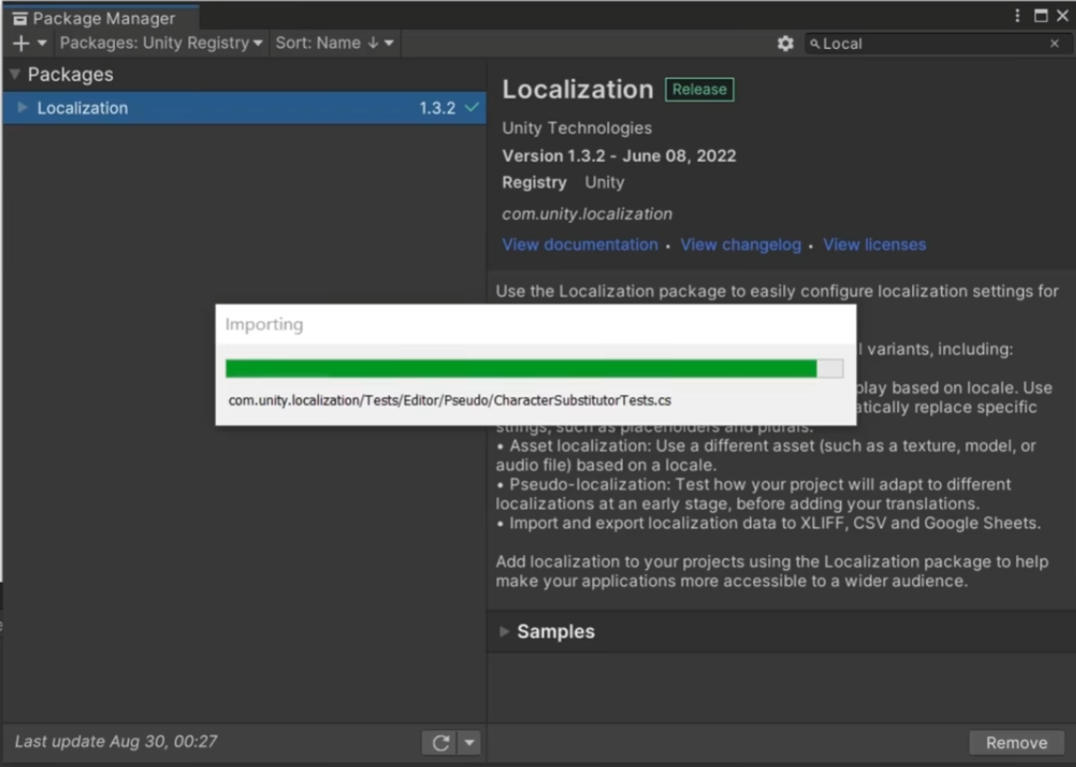Click the Last update Aug 30 status text

116,742
